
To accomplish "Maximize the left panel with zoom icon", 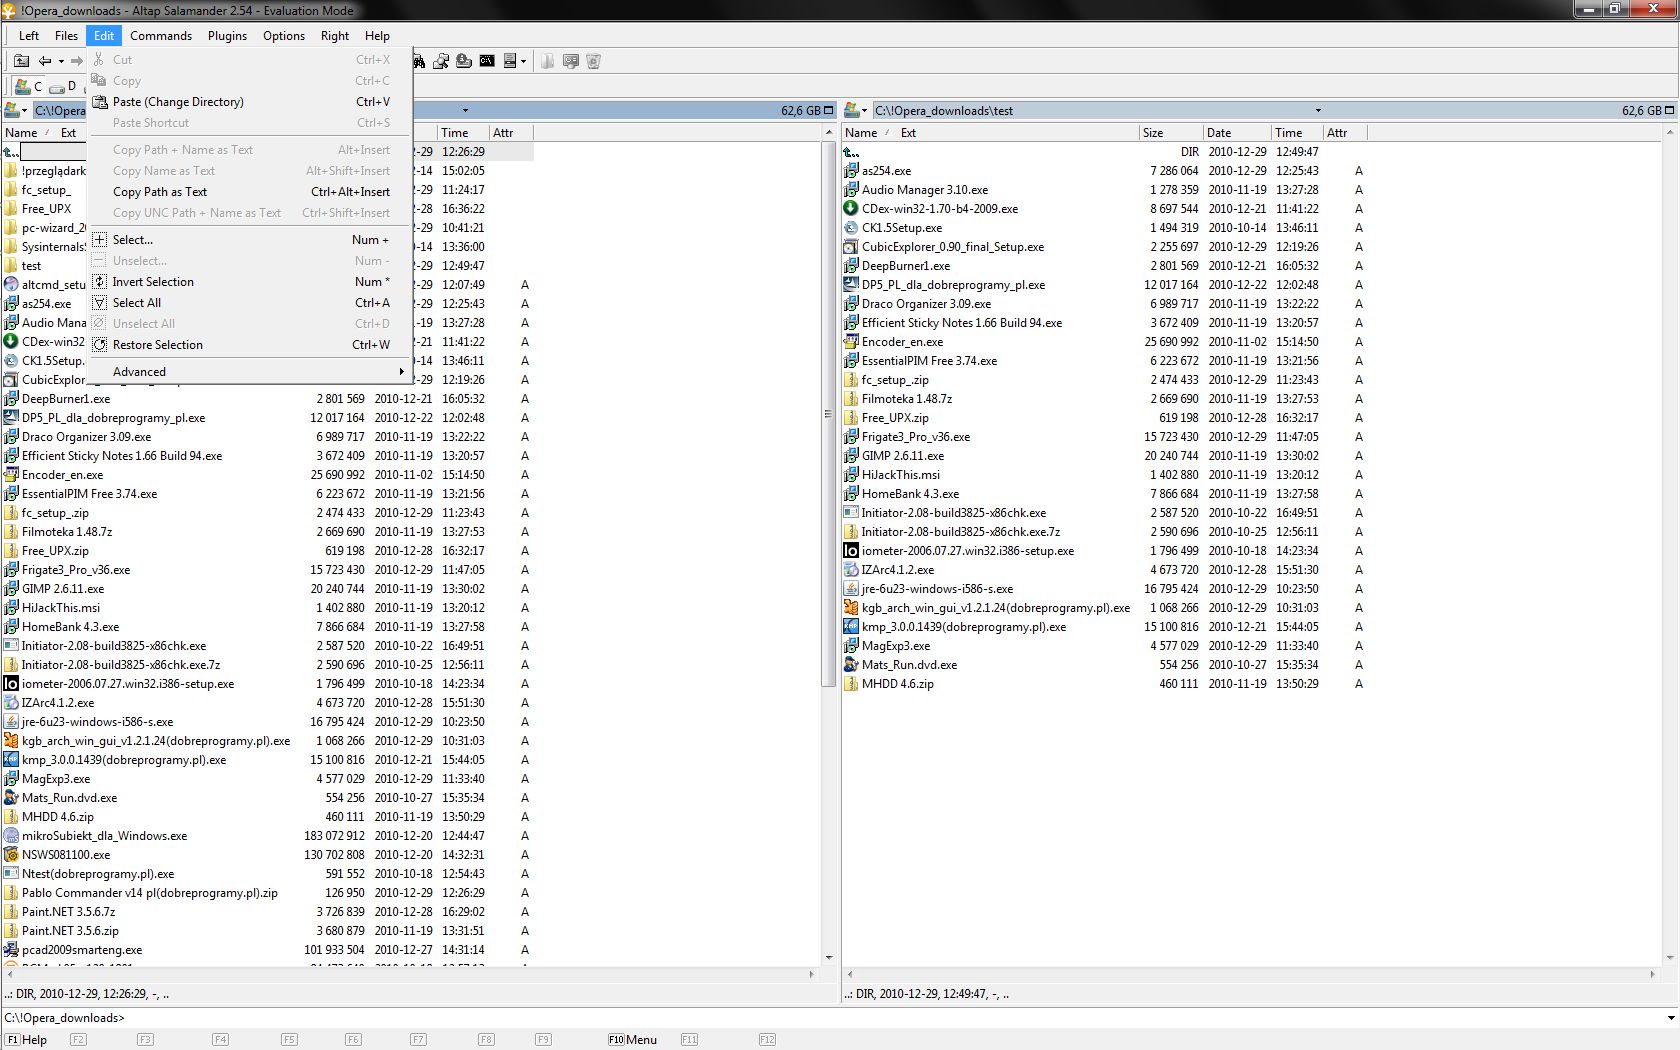I will [828, 110].
